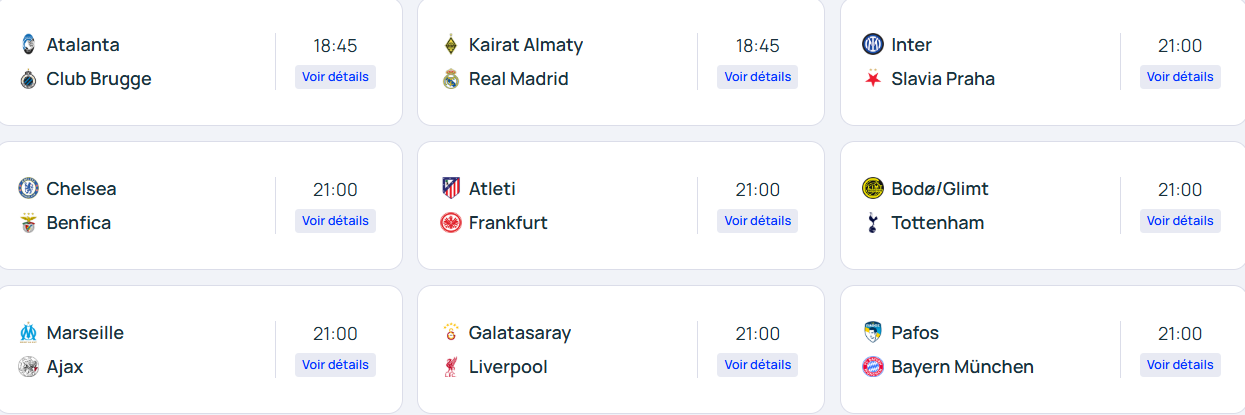This screenshot has height=415, width=1245.
Task: Click the Bayern München badge
Action: (x=872, y=367)
